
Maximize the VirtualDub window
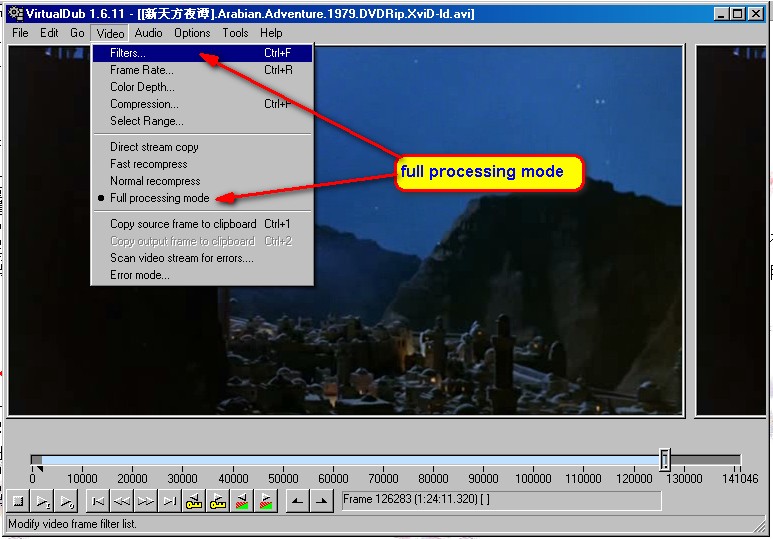(x=738, y=14)
